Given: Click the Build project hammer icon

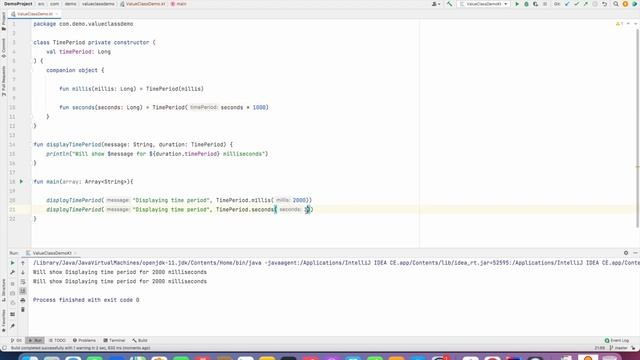Looking at the screenshot, I should pos(449,4).
